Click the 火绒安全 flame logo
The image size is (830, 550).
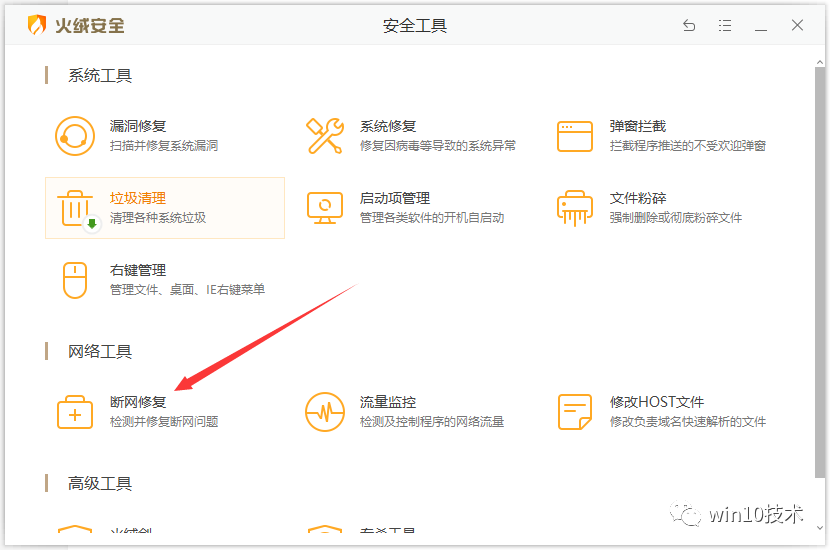[37, 25]
